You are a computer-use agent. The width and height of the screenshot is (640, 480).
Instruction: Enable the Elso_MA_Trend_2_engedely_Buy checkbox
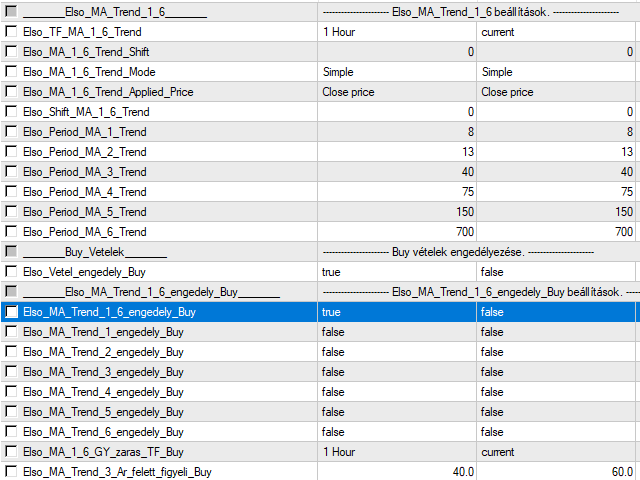(11, 352)
